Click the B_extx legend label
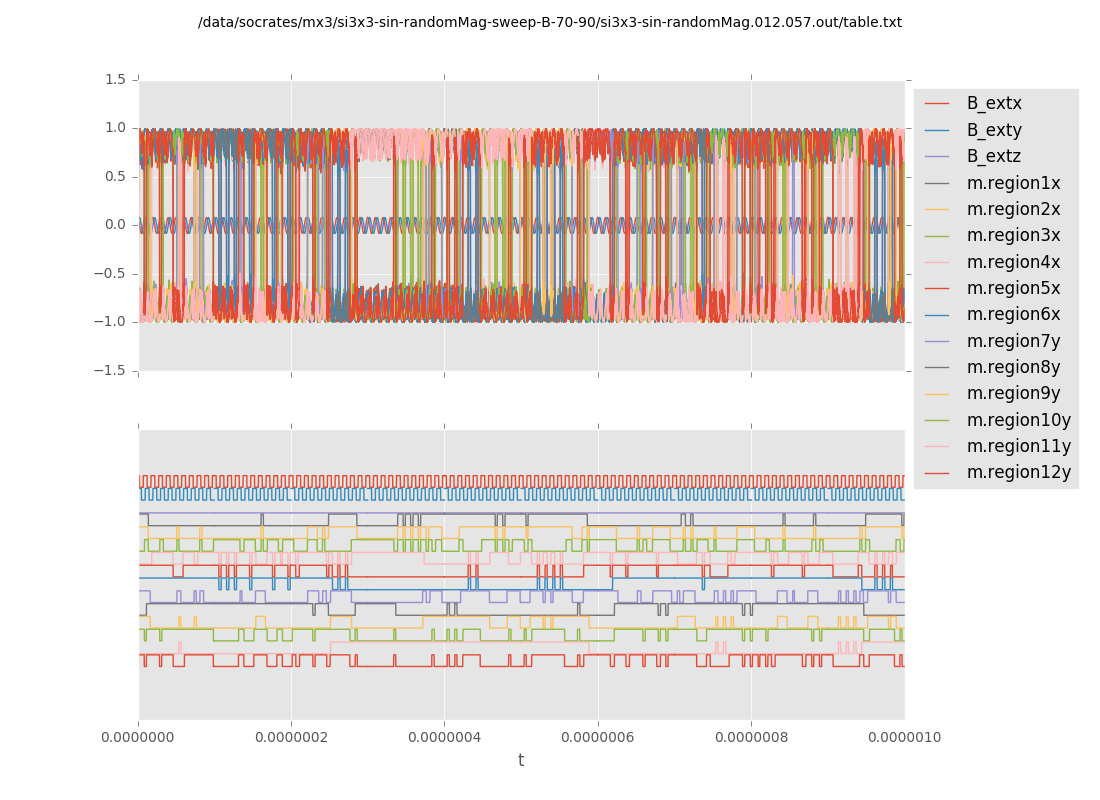Viewport: 1100px width, 800px height. point(994,103)
